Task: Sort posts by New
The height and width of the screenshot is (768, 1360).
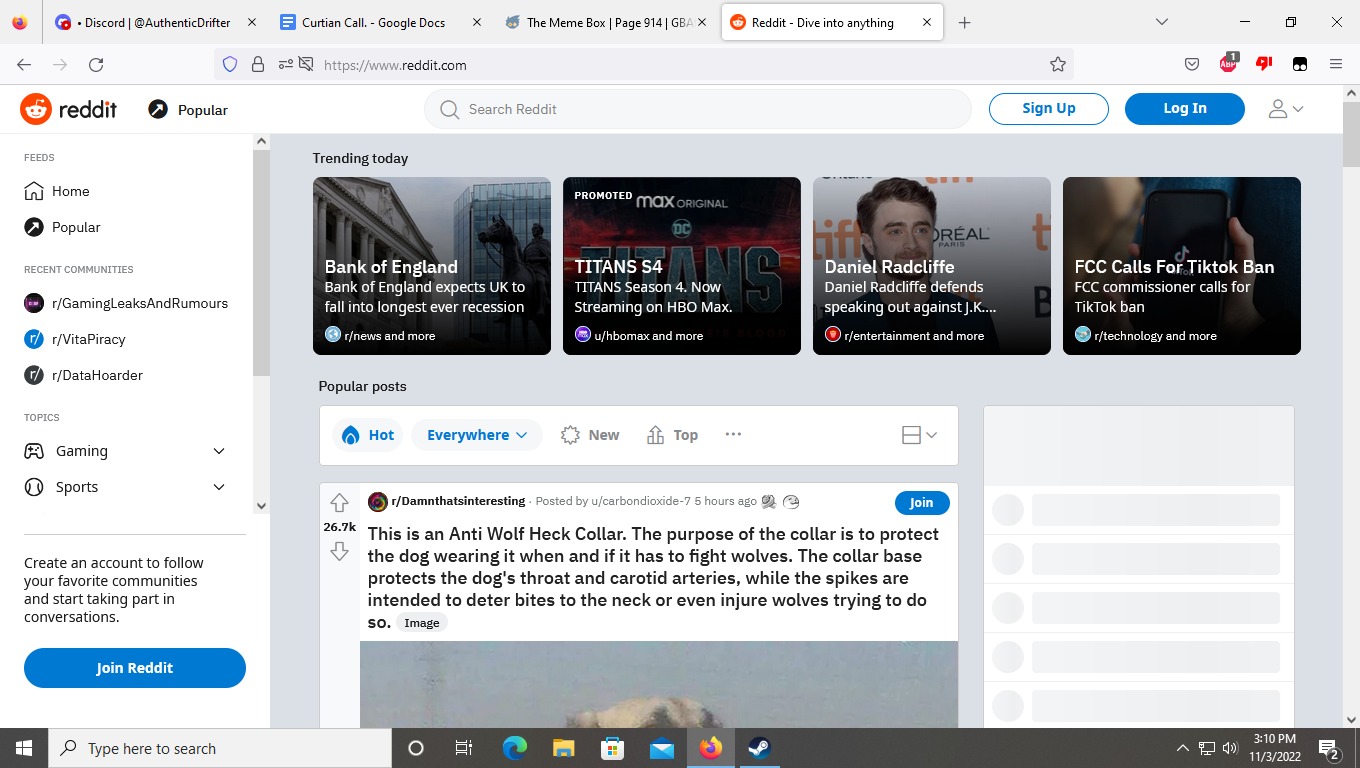Action: (590, 435)
